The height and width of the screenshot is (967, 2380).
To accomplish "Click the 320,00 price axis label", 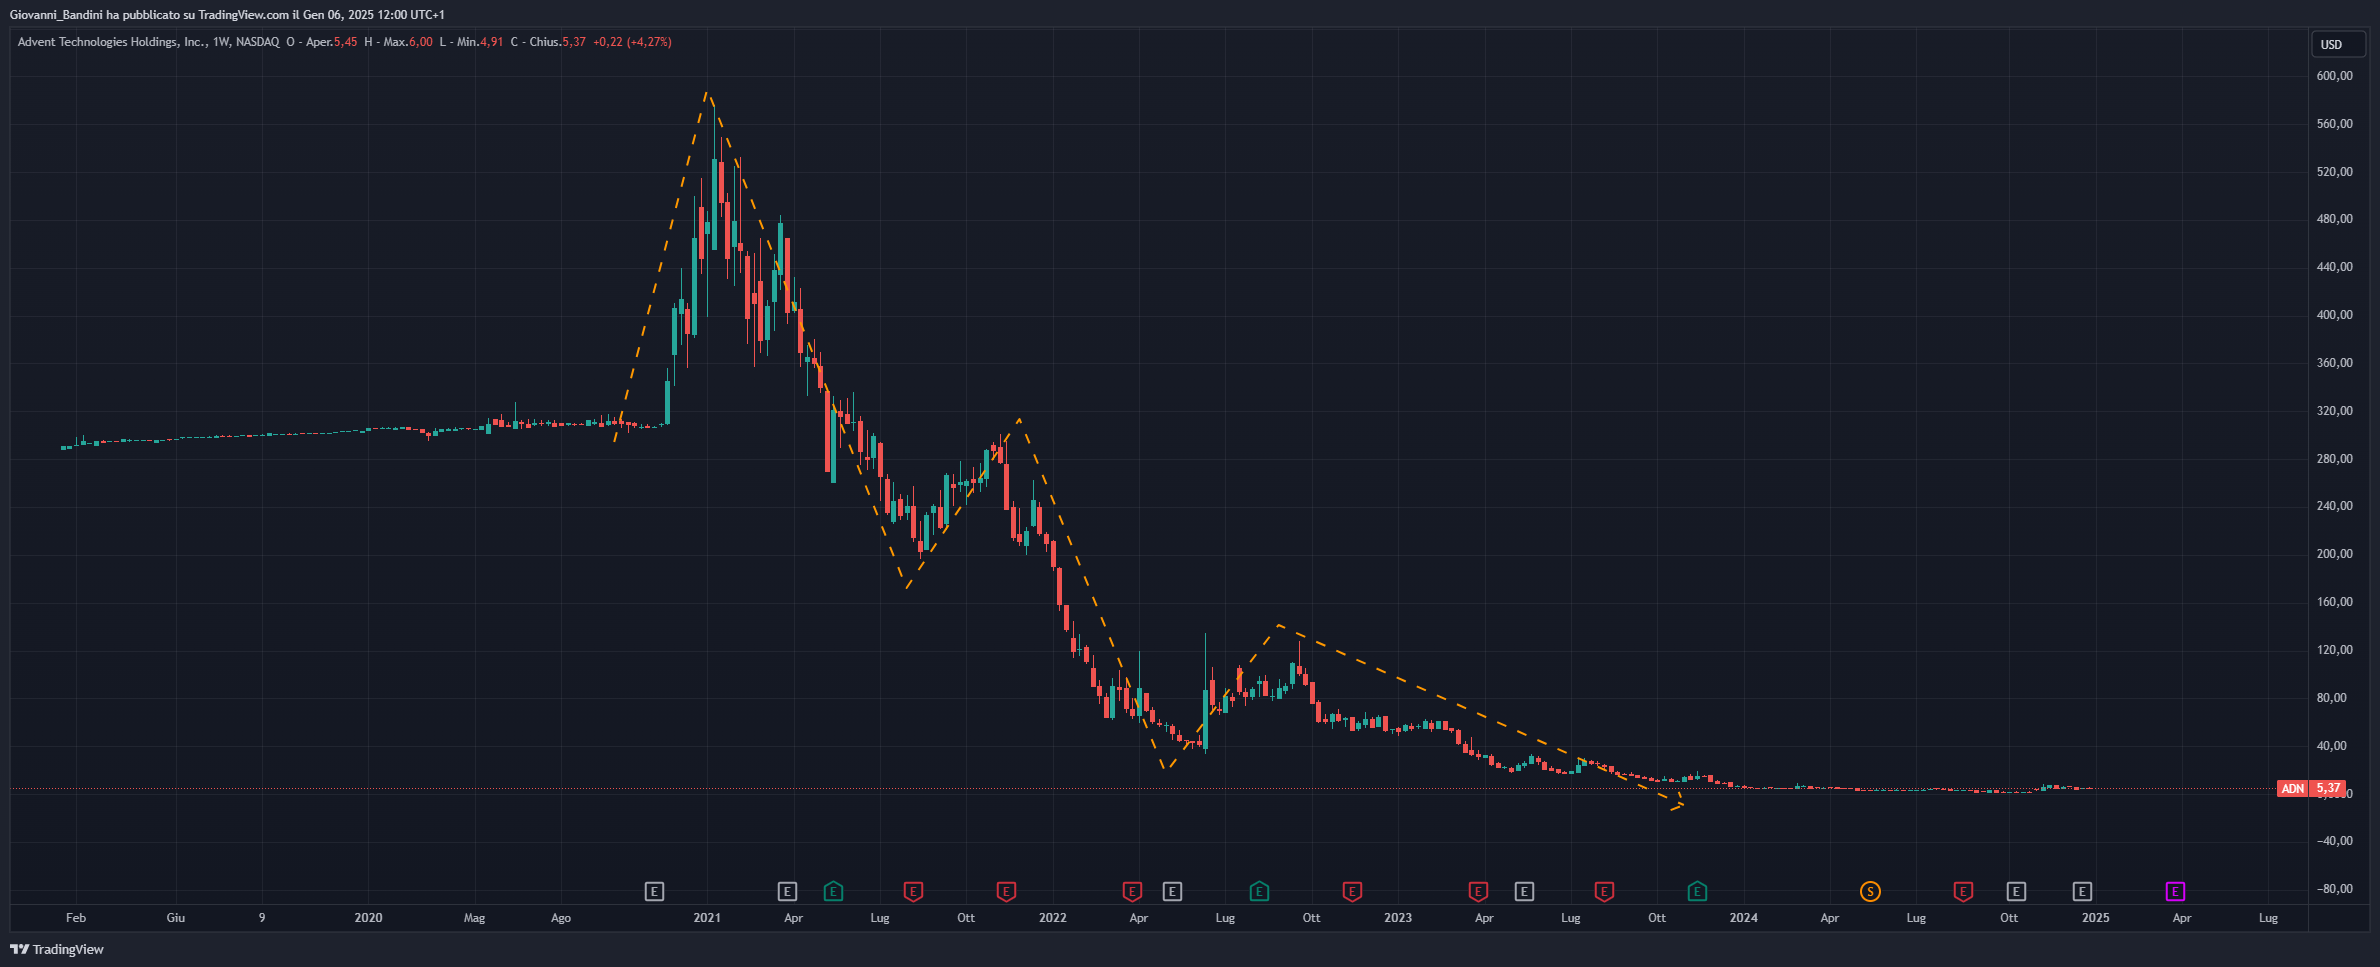I will click(2334, 411).
